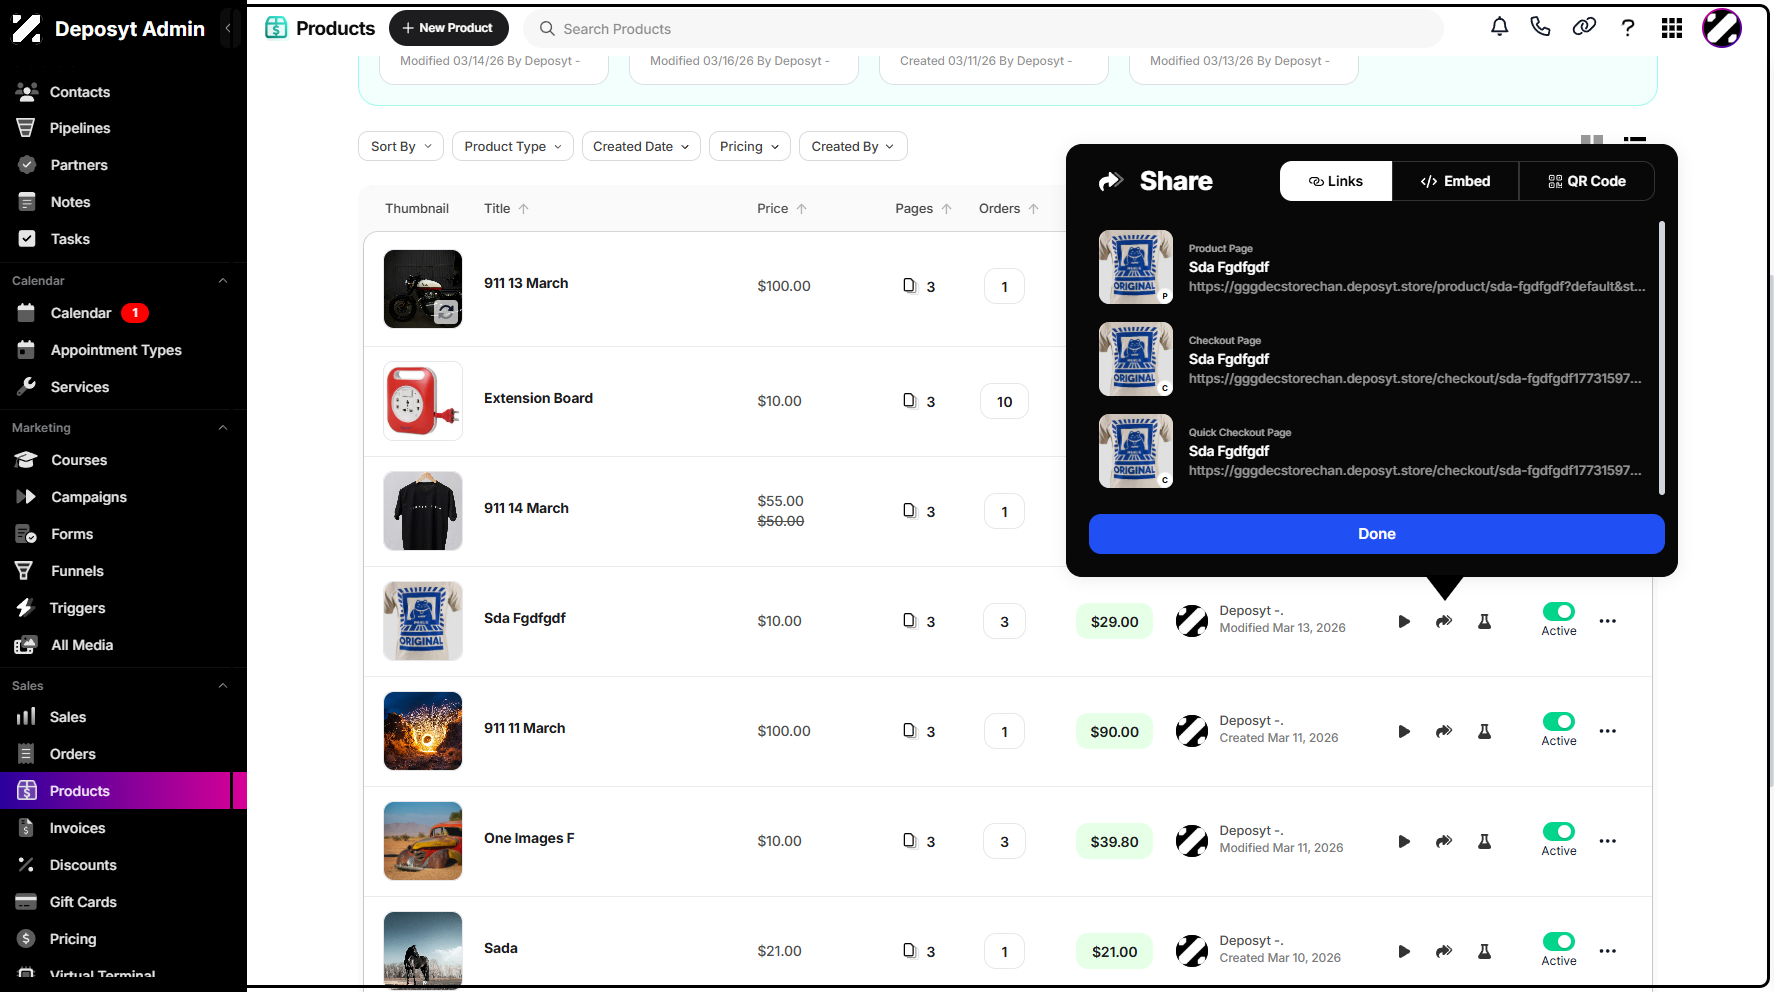
Task: Sort table by Price column
Action: 782,208
